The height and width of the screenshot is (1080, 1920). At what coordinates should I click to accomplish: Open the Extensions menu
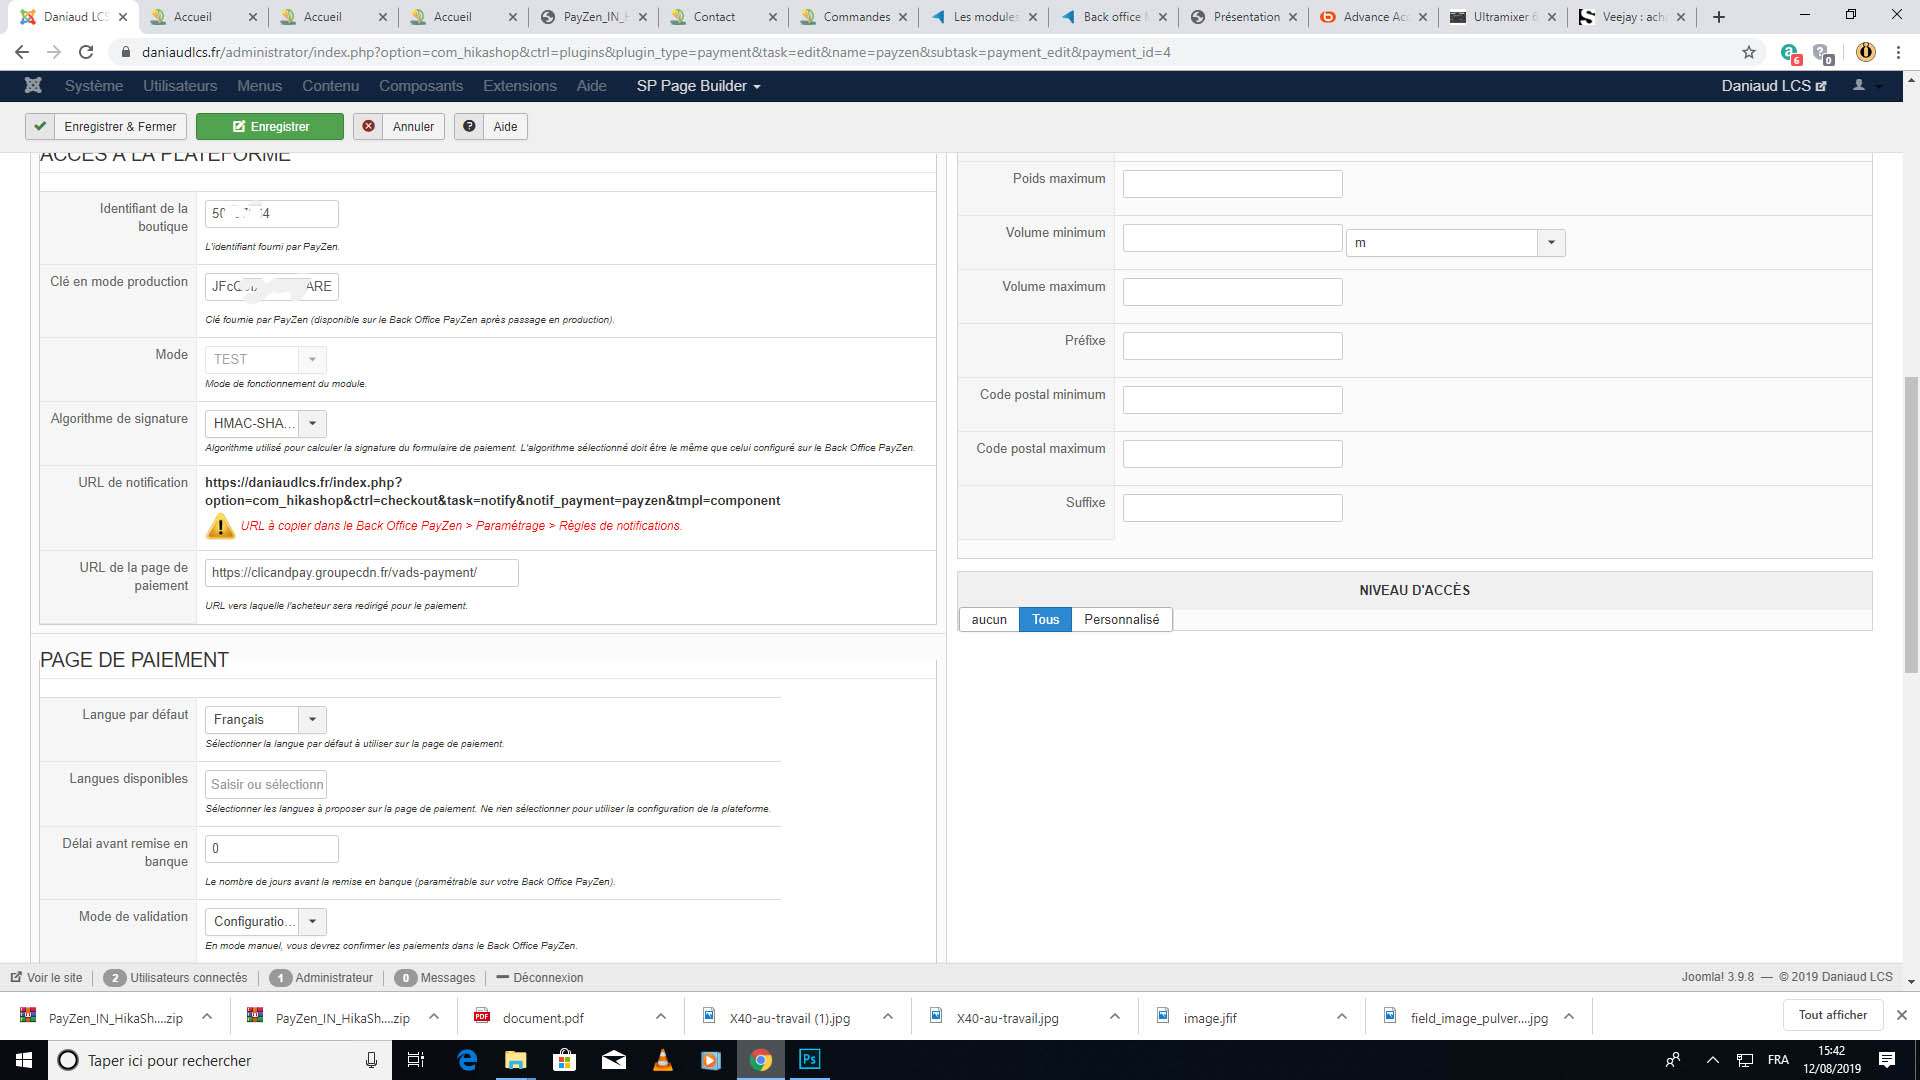point(519,86)
